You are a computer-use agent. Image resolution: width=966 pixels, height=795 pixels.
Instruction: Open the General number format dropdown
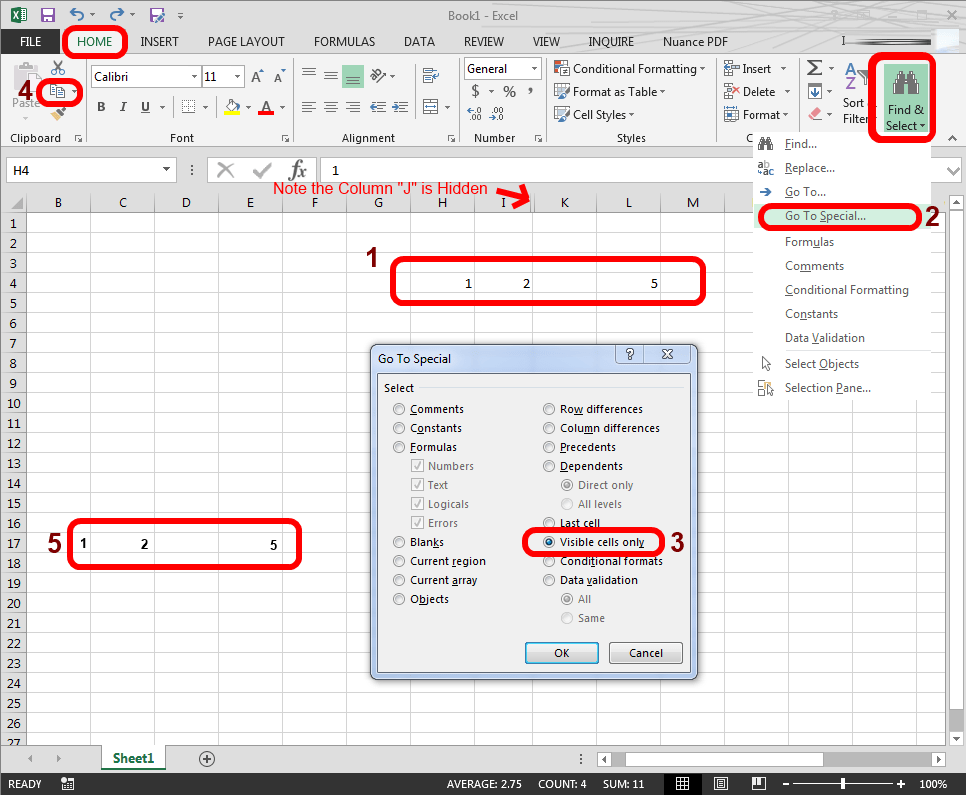pyautogui.click(x=535, y=68)
